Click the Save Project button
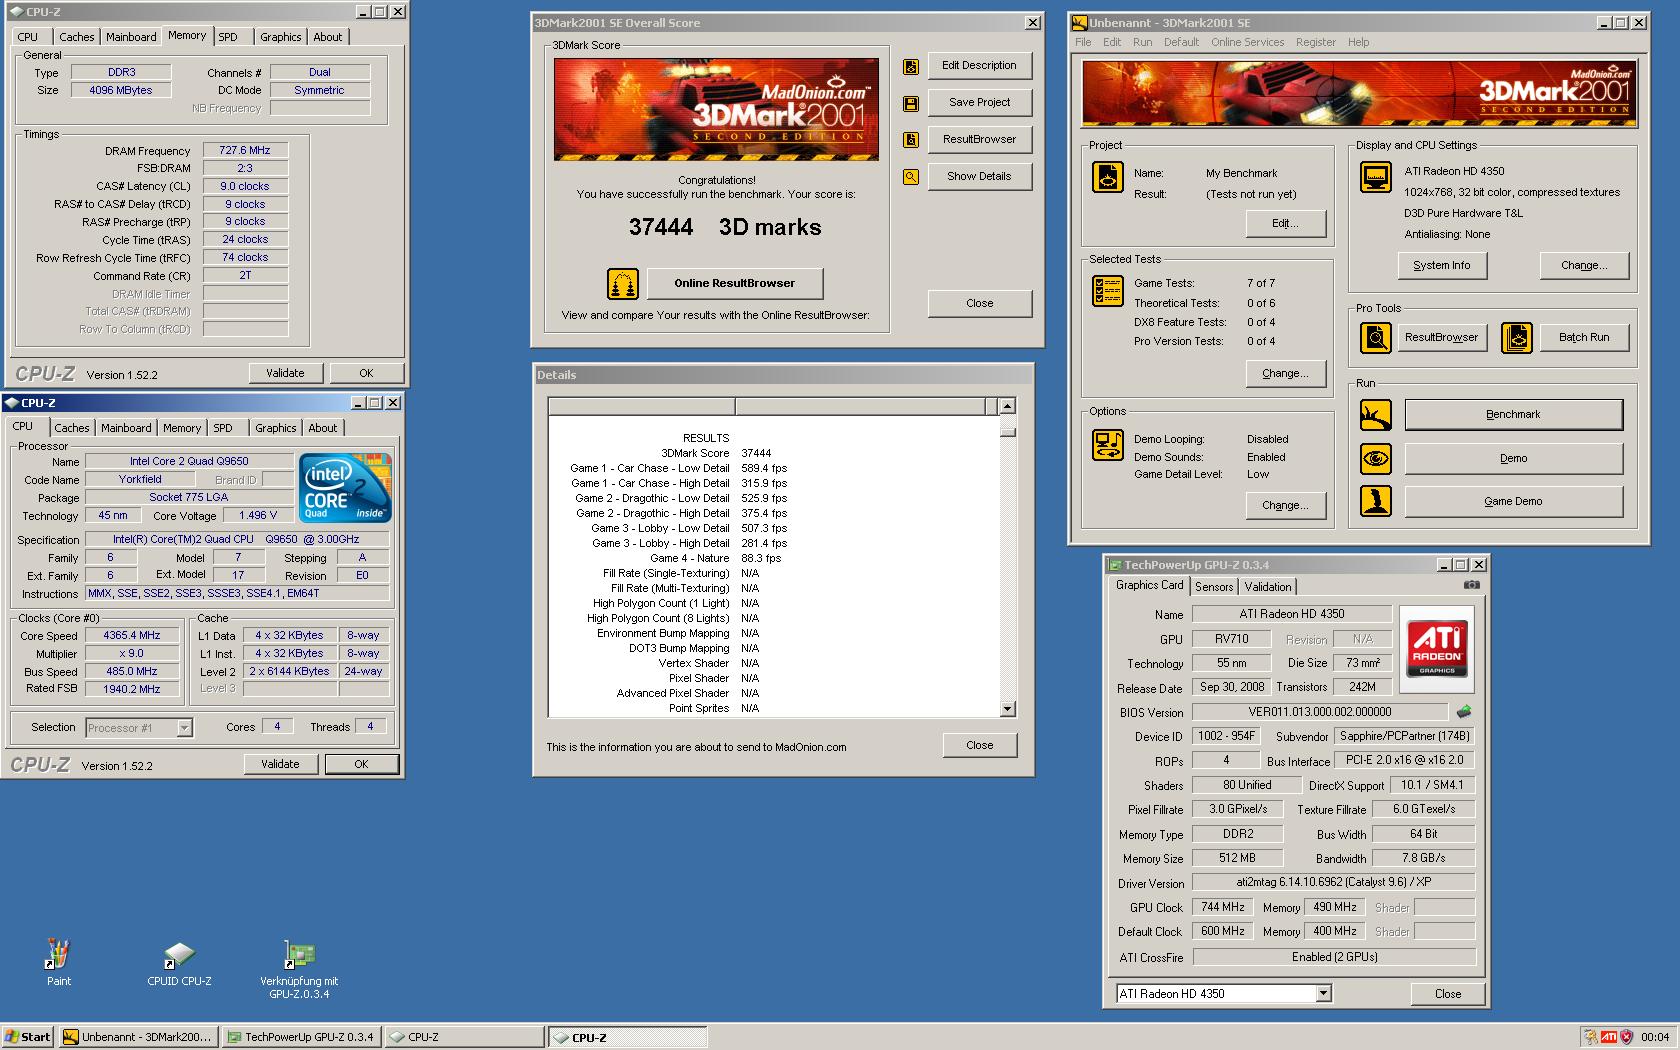The width and height of the screenshot is (1680, 1050). pyautogui.click(x=980, y=103)
